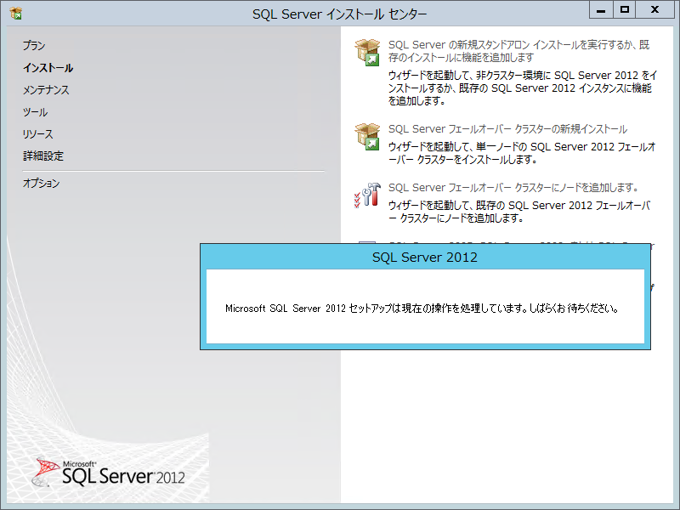Click the 既存の SQL Server 2012 フェールオーバー description
This screenshot has height=510, width=680.
[x=519, y=212]
